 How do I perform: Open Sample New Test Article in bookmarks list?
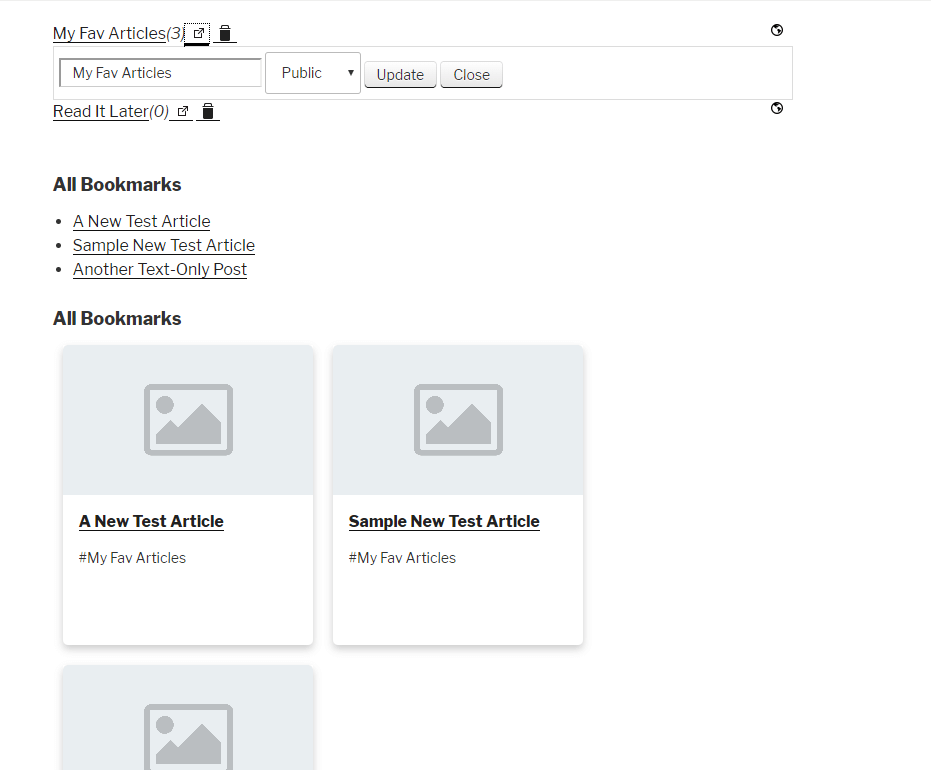(164, 245)
